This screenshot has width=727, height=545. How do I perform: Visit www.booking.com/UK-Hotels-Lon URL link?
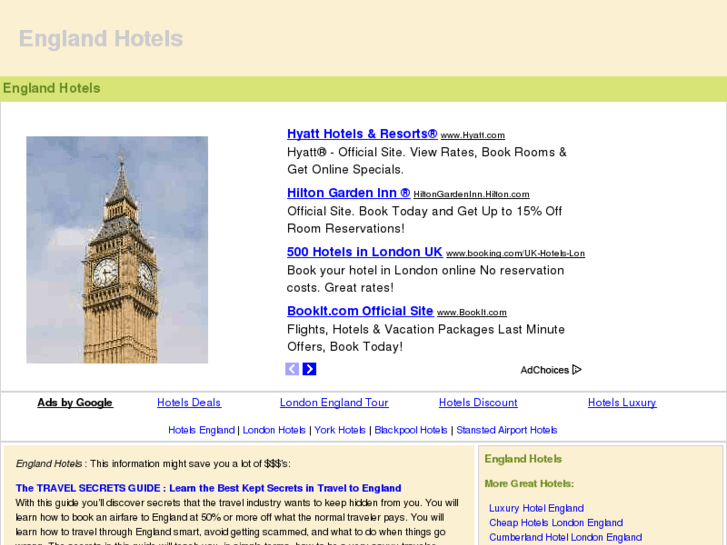tap(515, 253)
